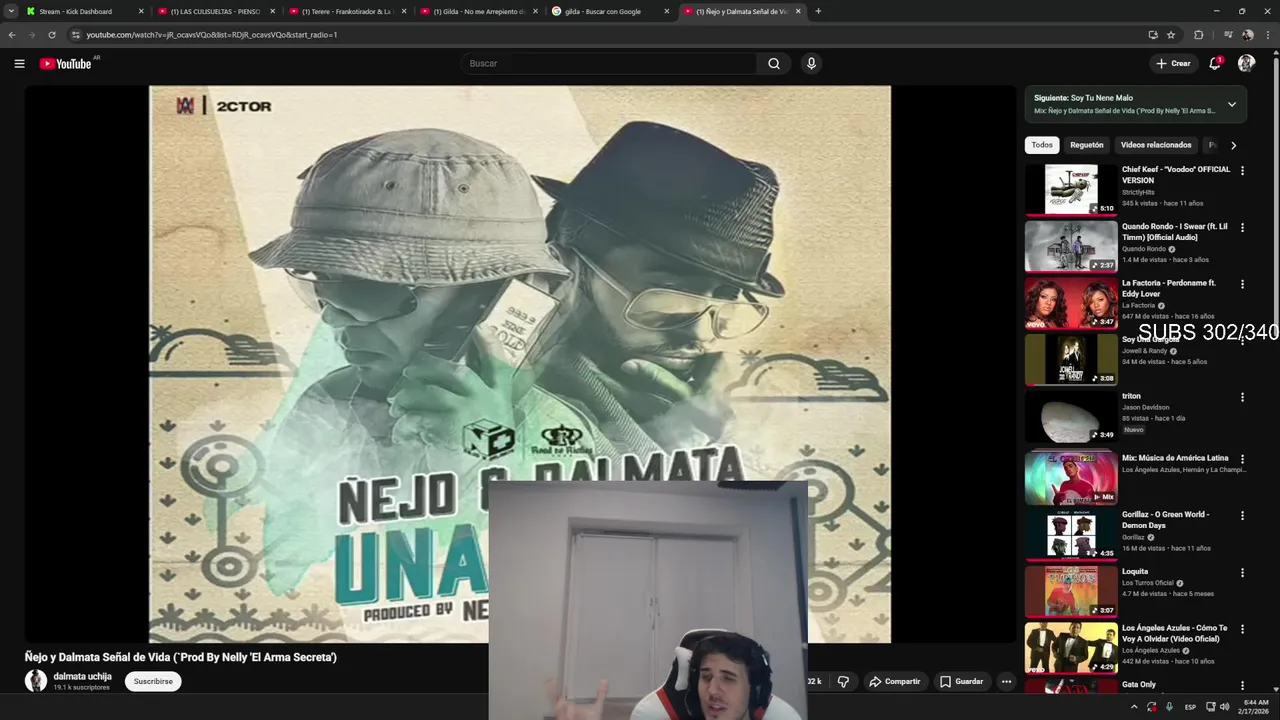Viewport: 1280px width, 720px height.
Task: Save the video with Guardar
Action: [961, 681]
